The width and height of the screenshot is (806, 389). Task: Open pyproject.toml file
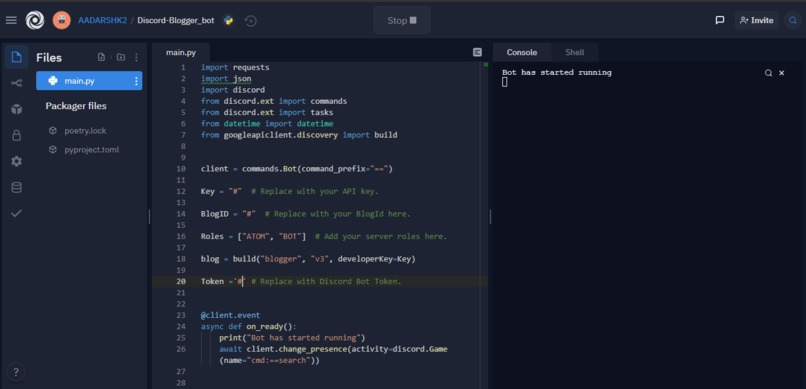click(x=91, y=150)
